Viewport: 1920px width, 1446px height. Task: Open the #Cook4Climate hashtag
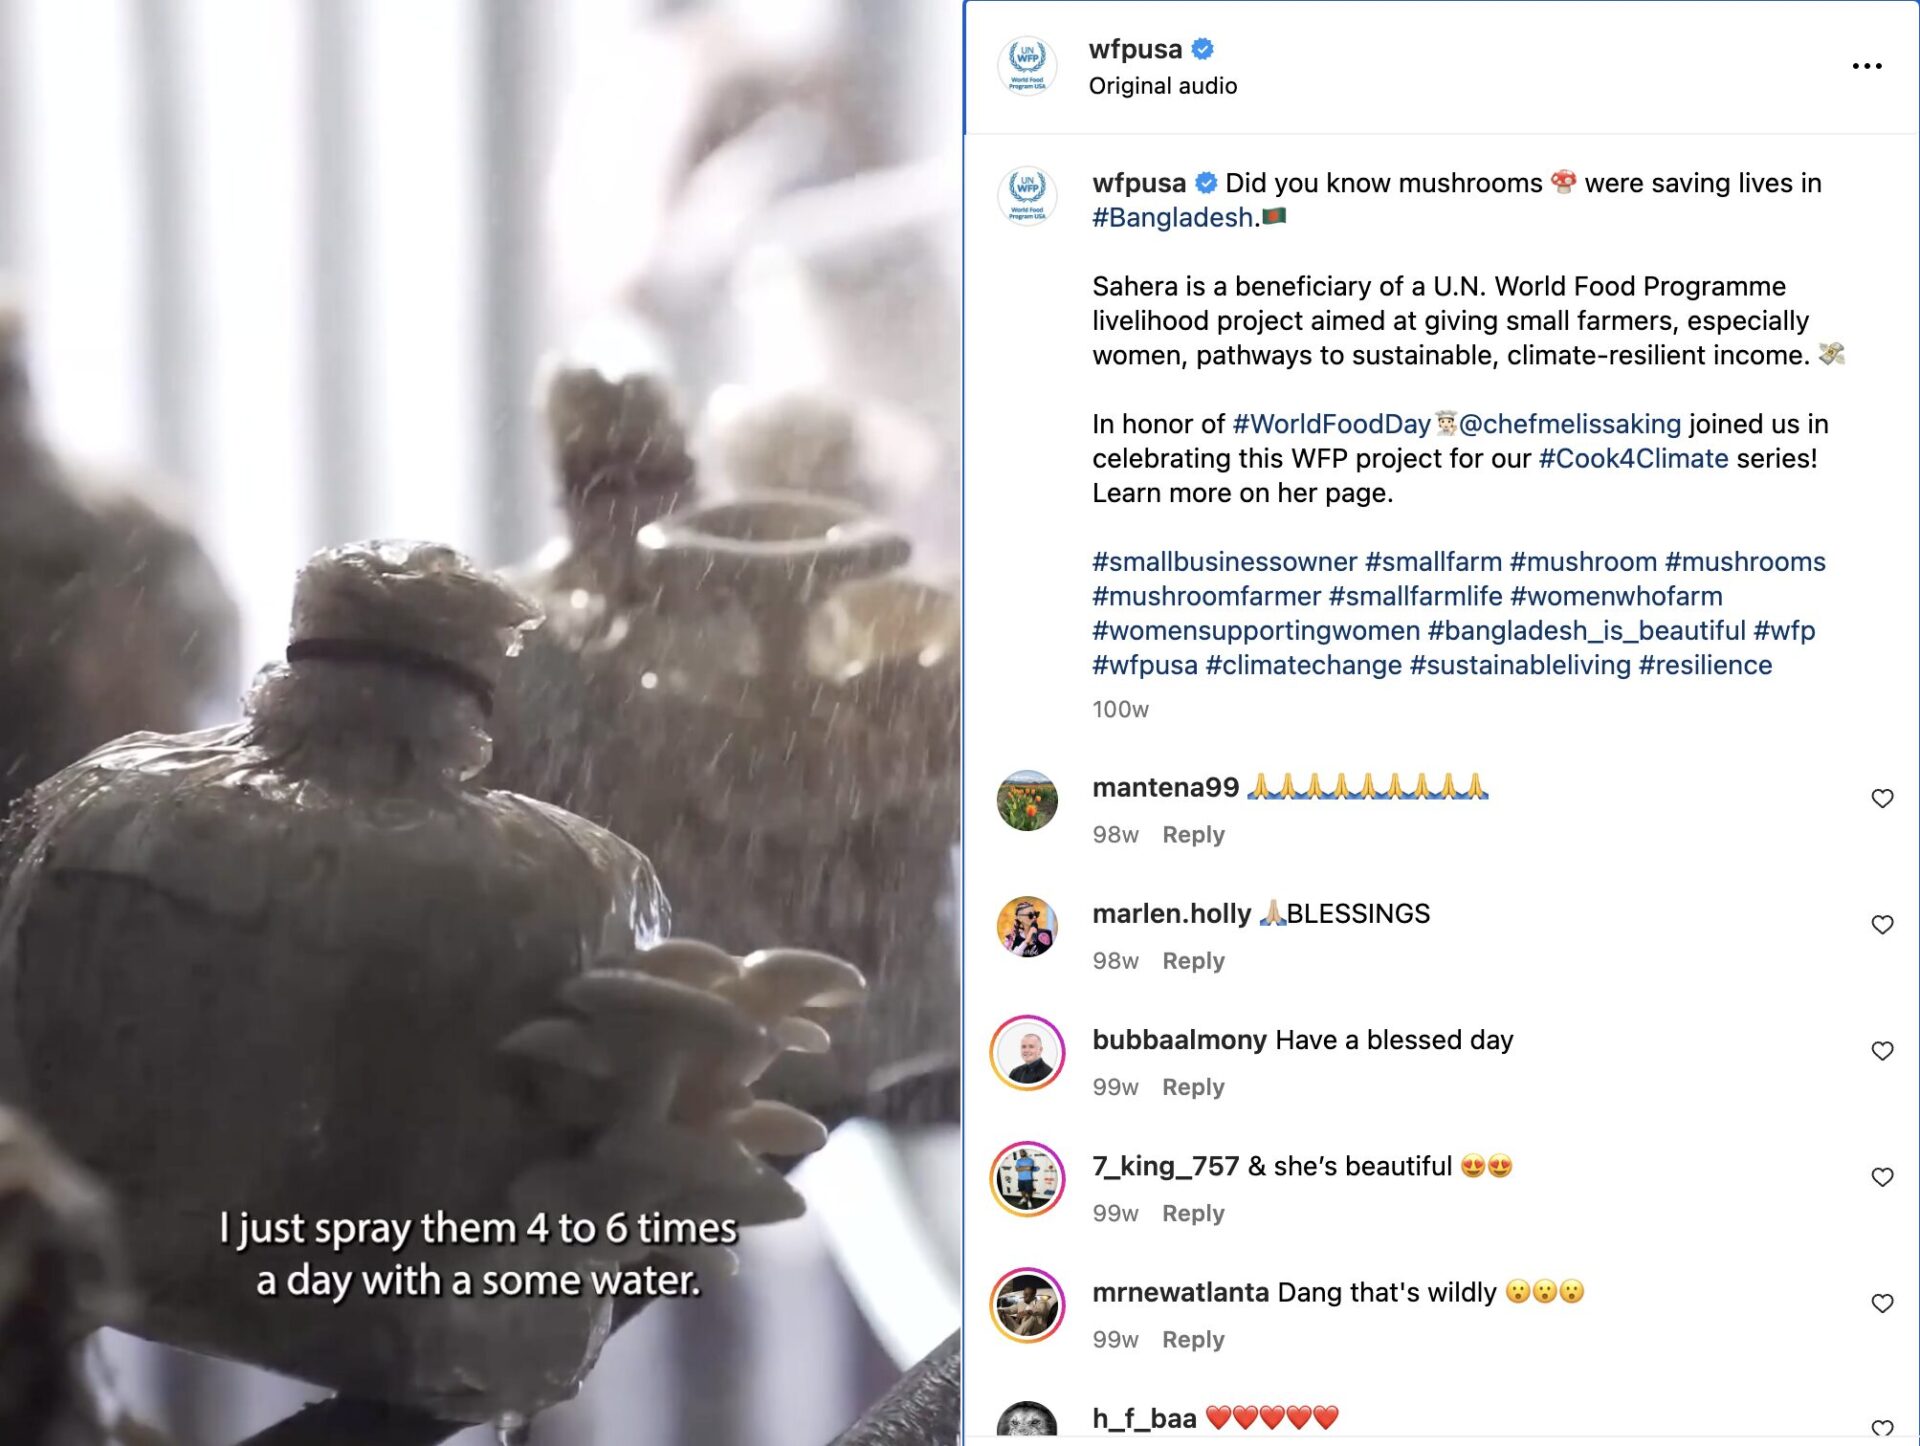tap(1633, 458)
